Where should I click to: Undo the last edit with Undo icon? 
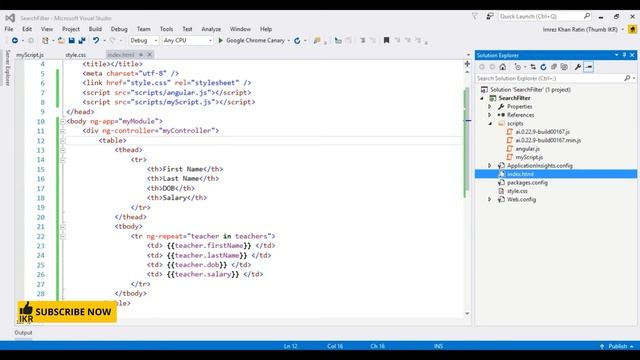tap(96, 40)
